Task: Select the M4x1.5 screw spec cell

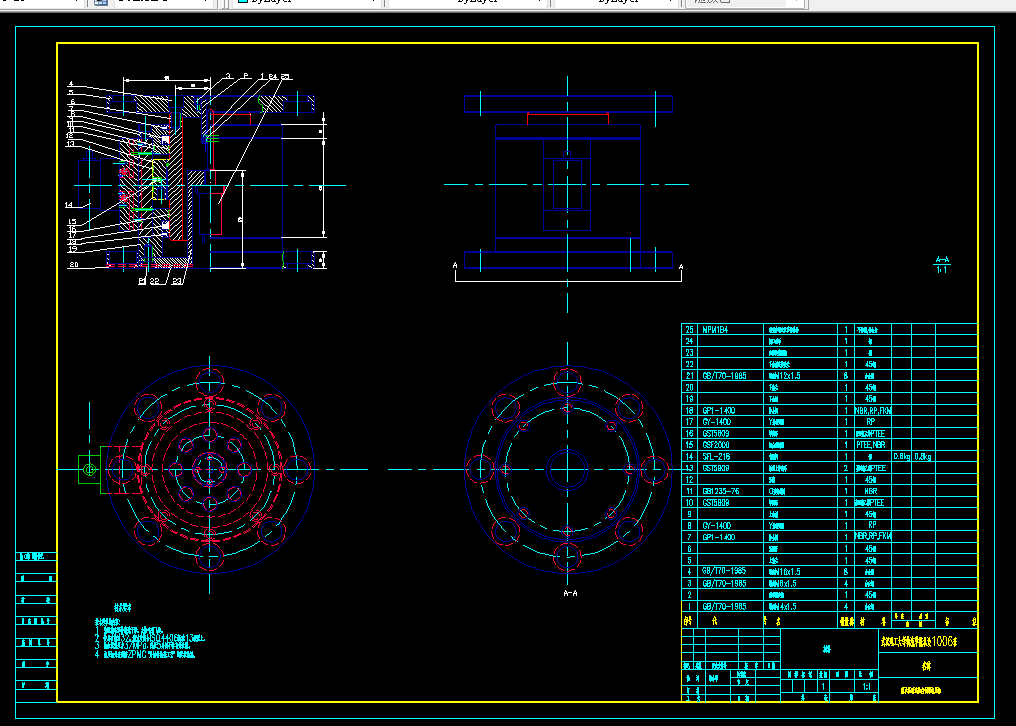Action: (x=782, y=606)
